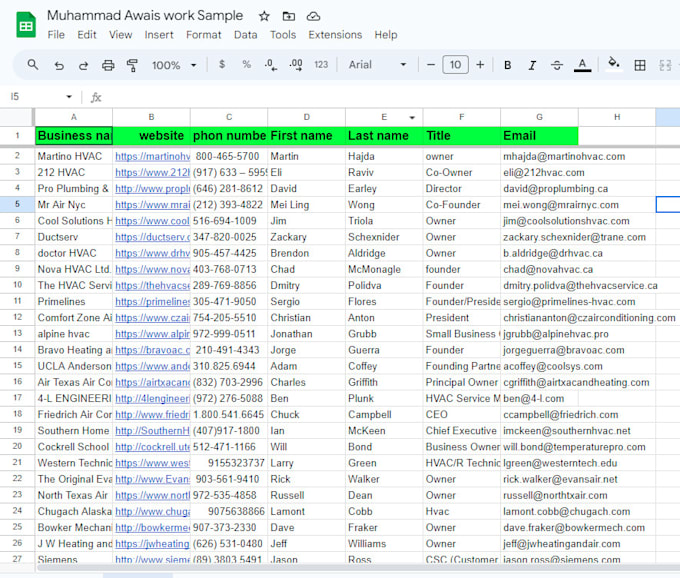Undo the last action
The height and width of the screenshot is (578, 680).
59,65
